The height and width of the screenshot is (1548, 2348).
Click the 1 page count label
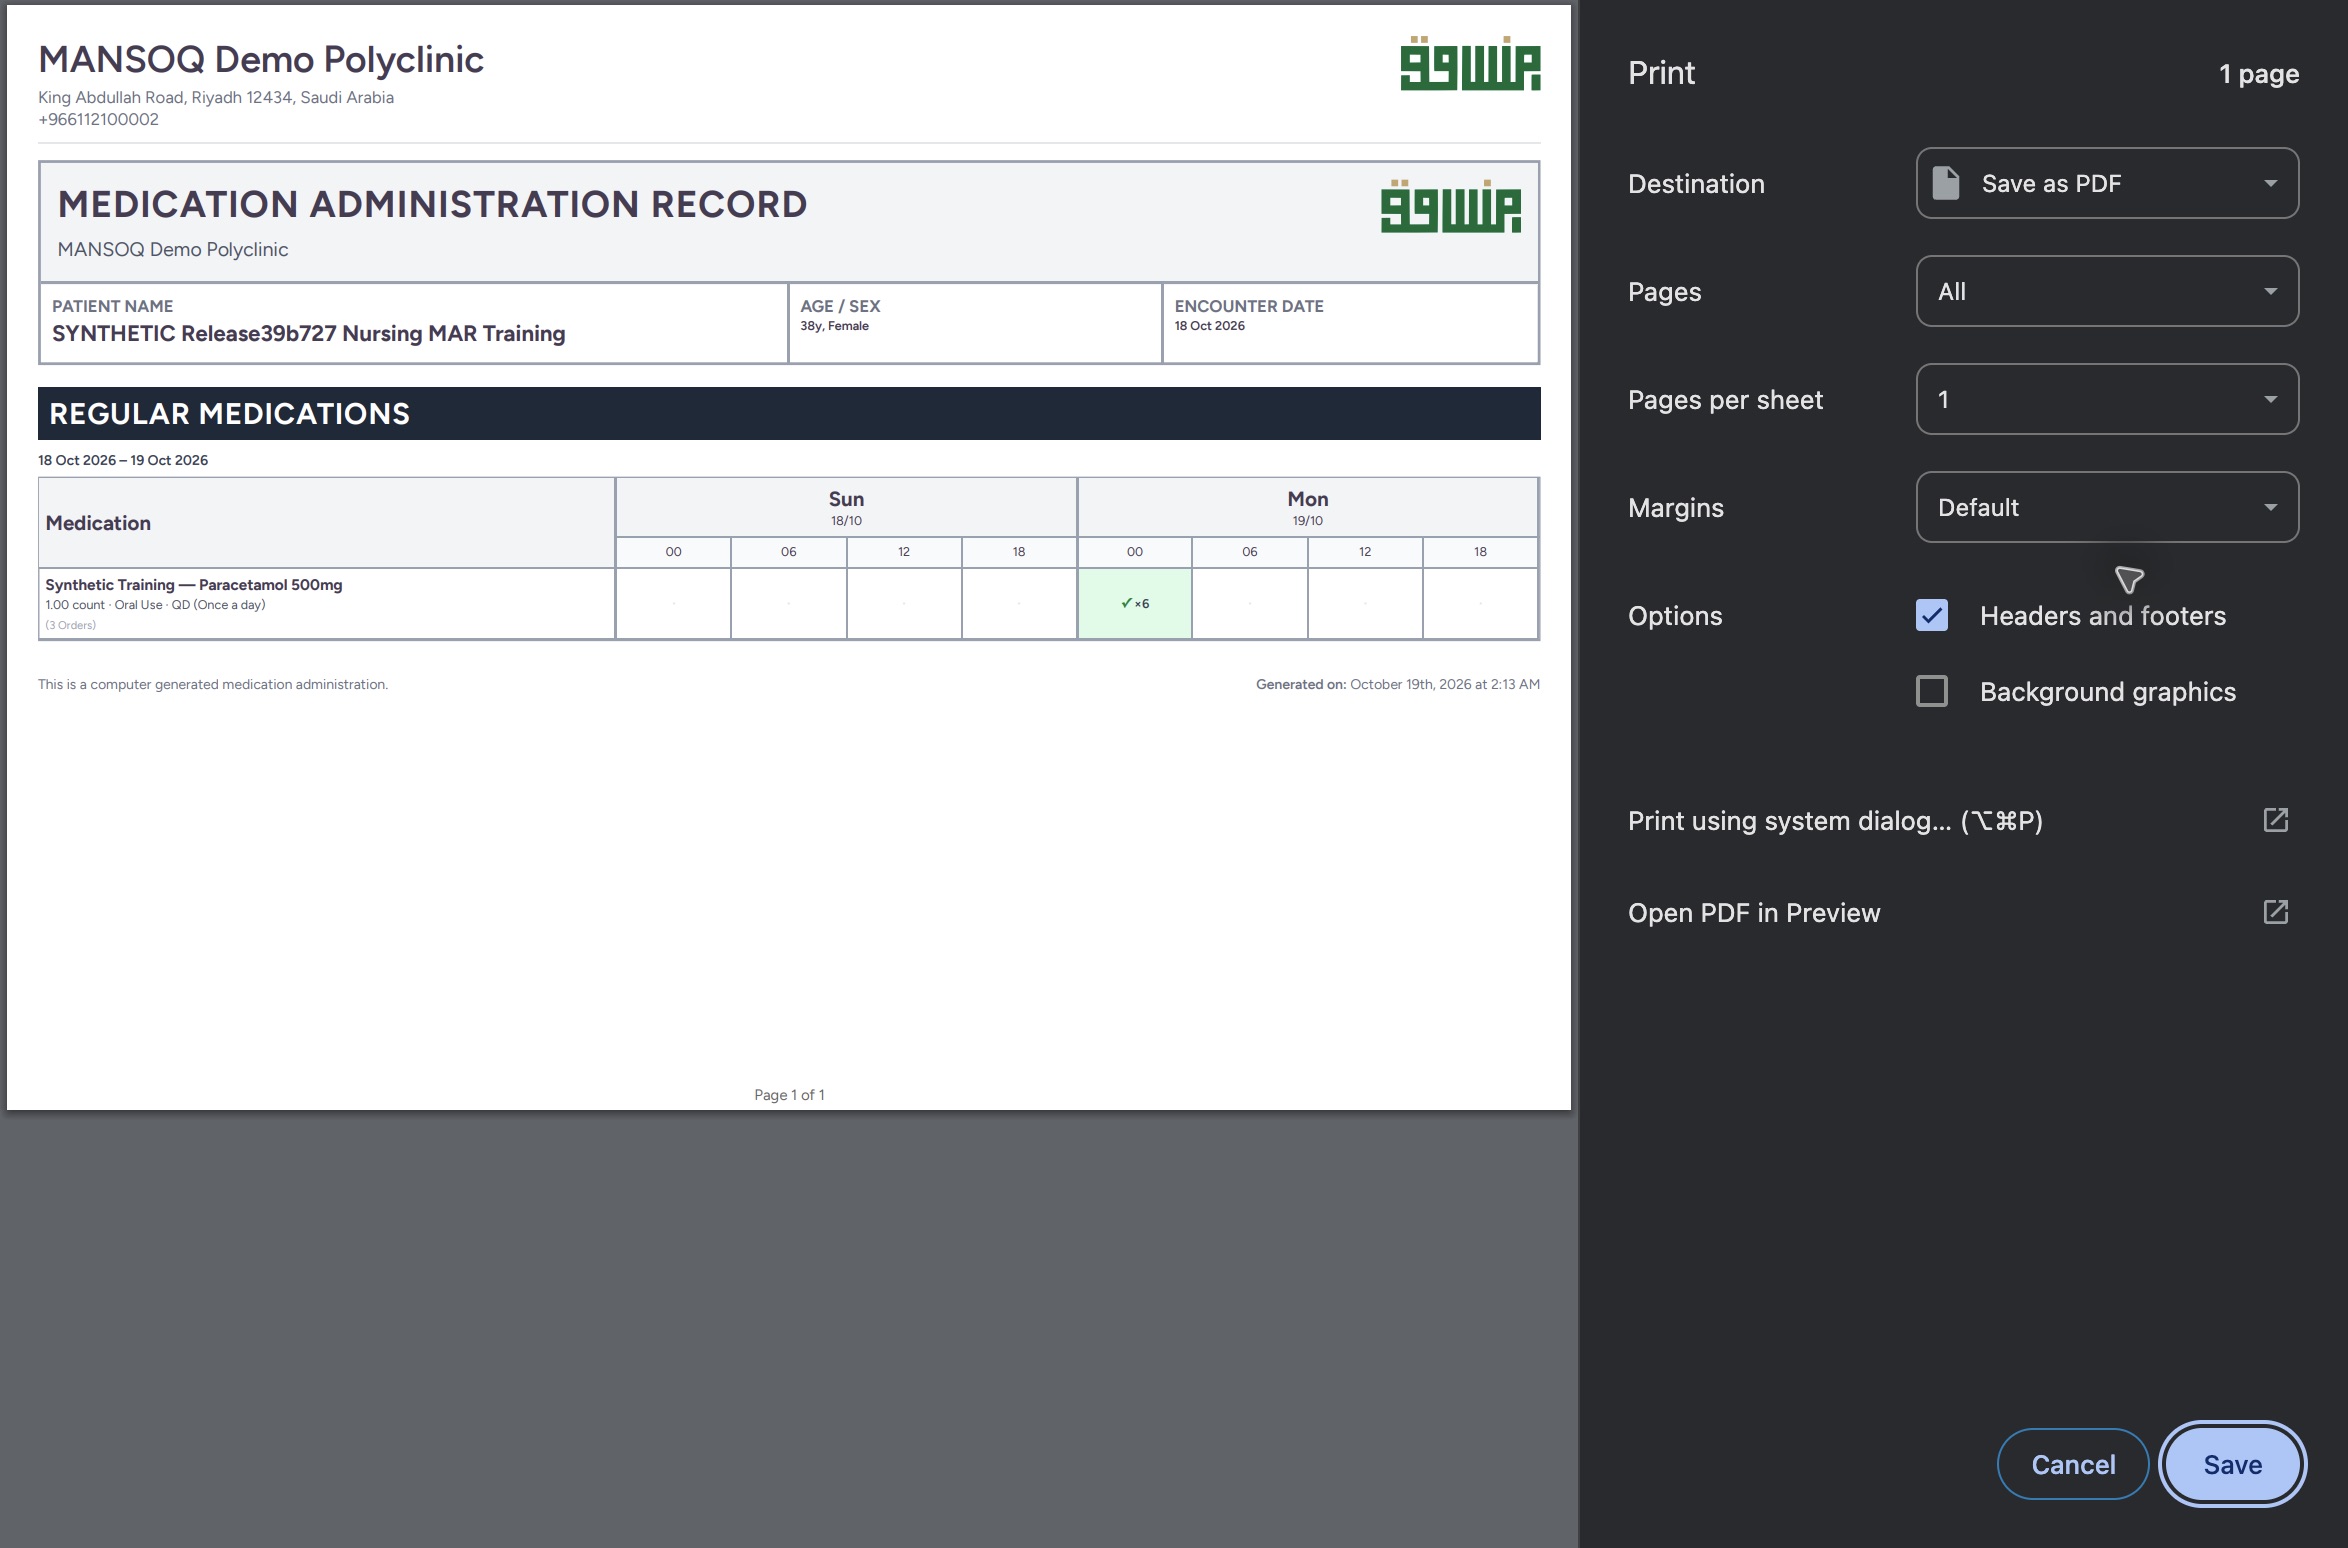[x=2258, y=74]
